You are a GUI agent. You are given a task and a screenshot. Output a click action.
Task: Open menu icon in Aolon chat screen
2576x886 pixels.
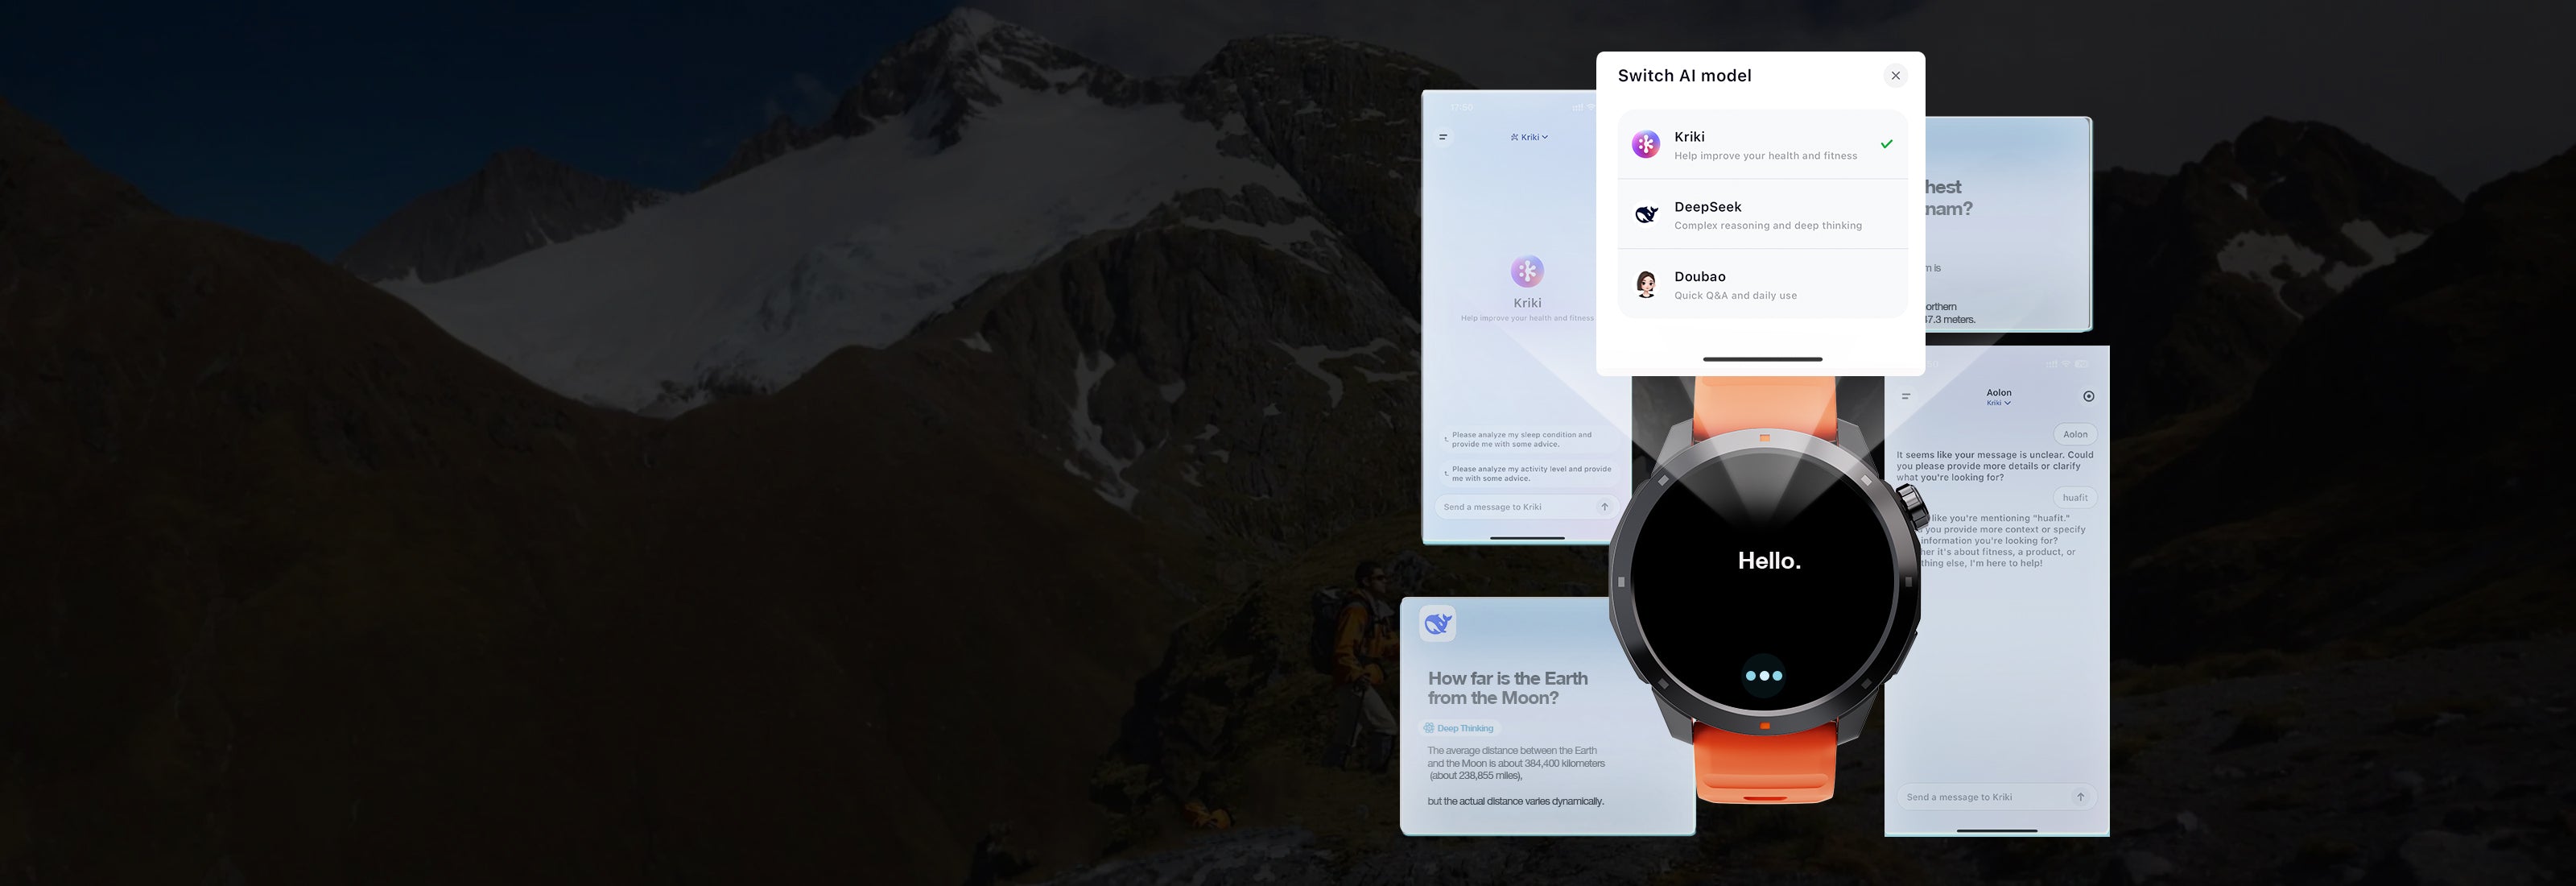click(x=1905, y=397)
